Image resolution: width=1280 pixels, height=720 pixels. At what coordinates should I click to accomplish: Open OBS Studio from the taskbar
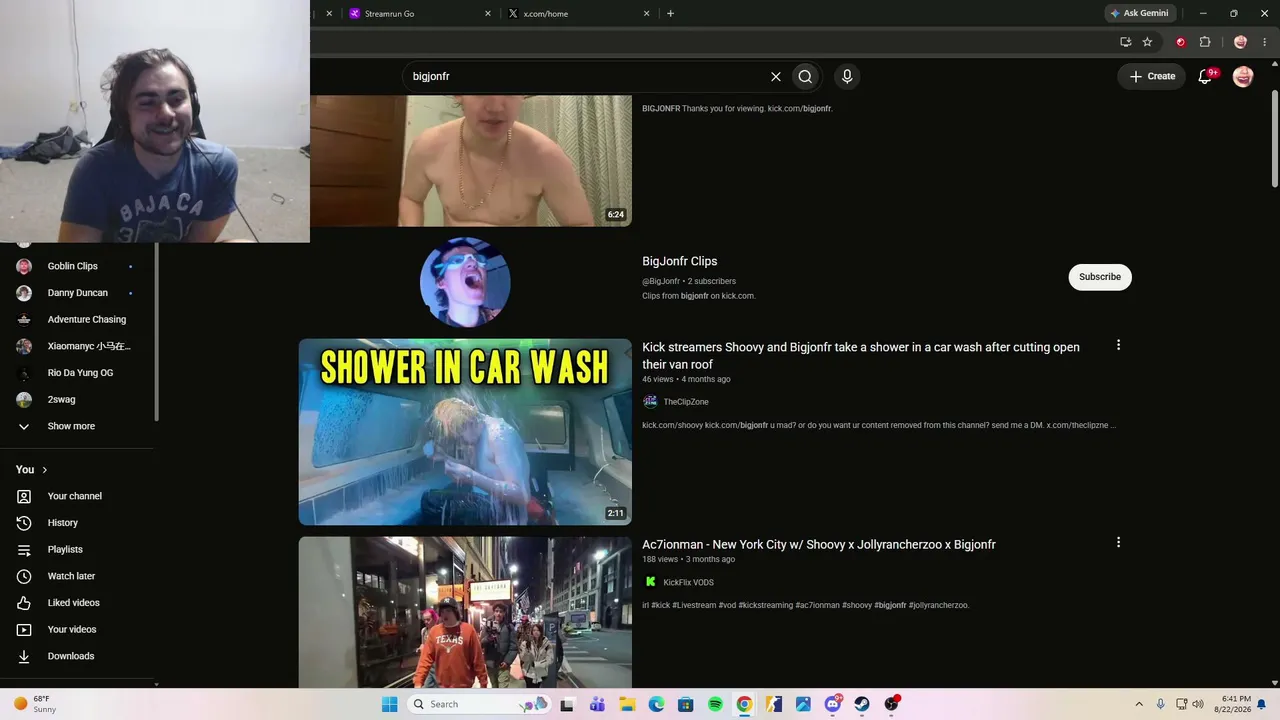coord(891,704)
